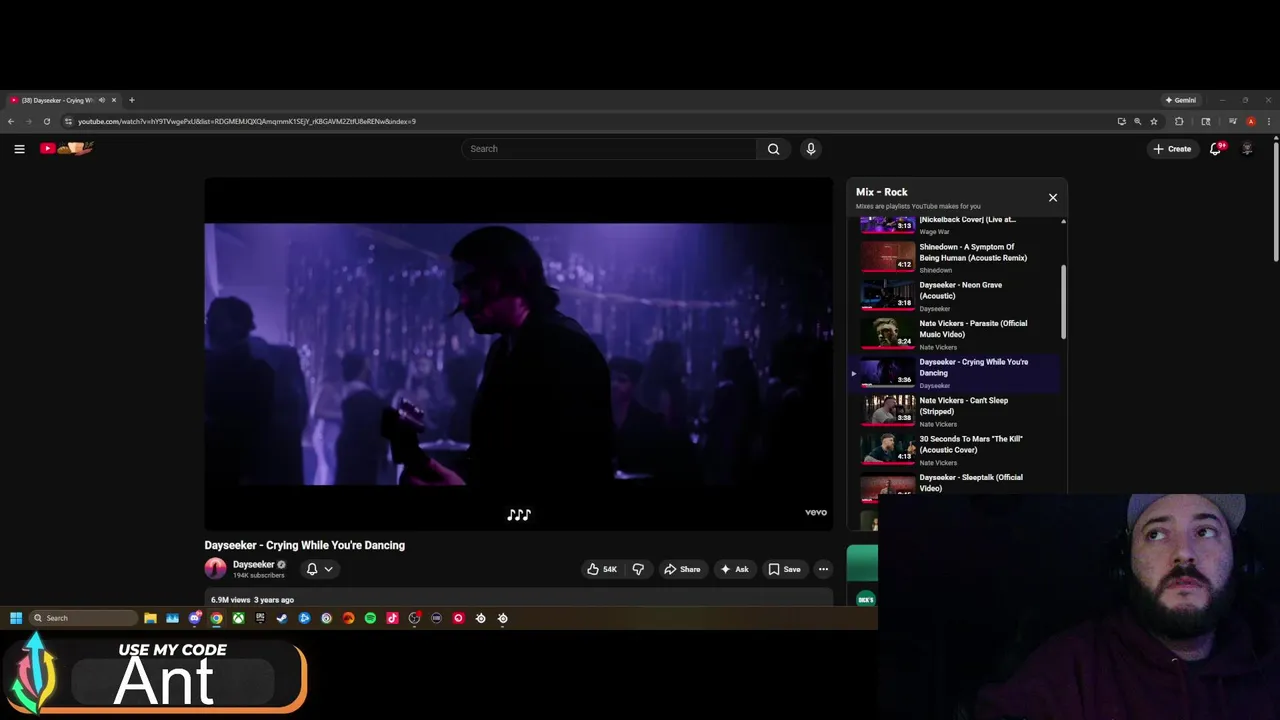Open Chrome extensions puzzle icon

1179,121
